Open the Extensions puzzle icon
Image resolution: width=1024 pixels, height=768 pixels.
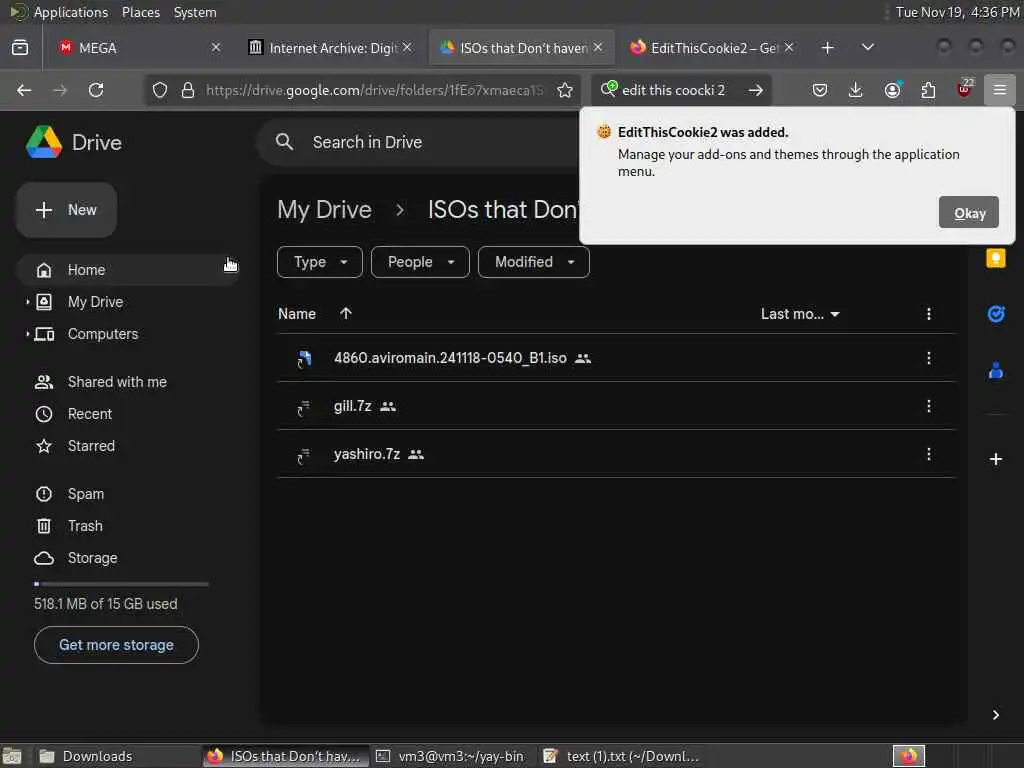(928, 90)
